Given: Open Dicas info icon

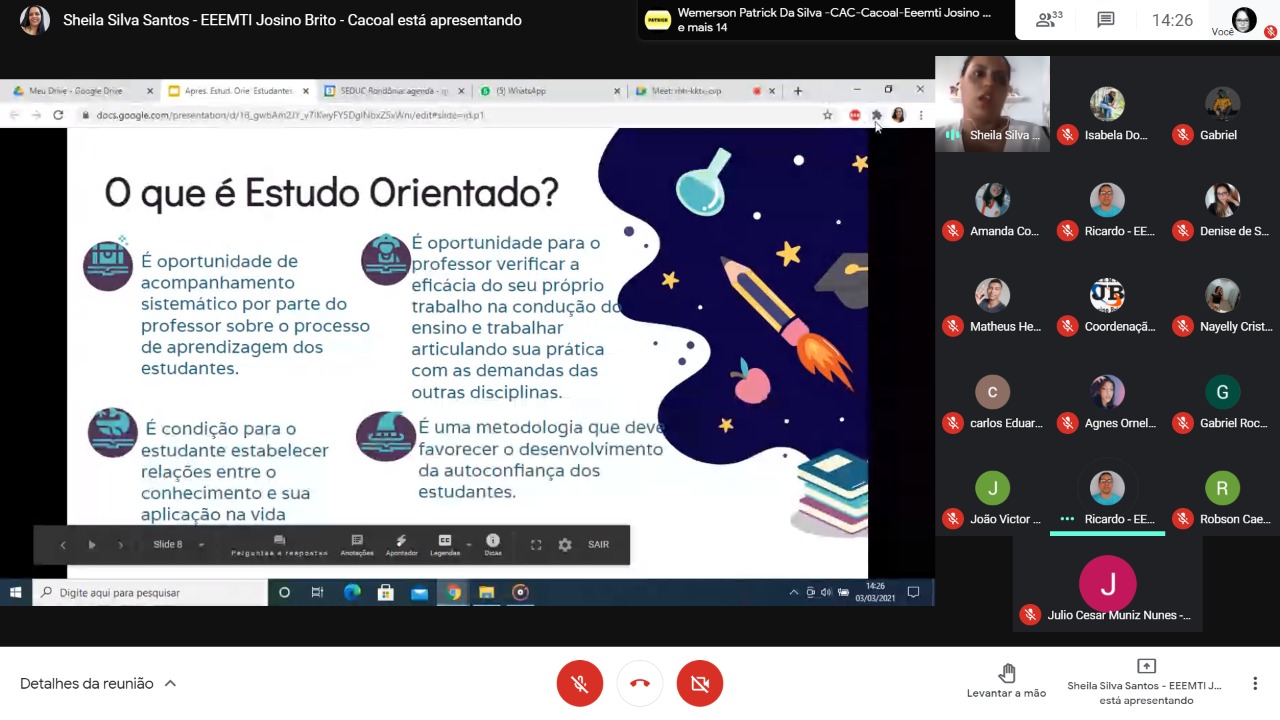Looking at the screenshot, I should 492,545.
